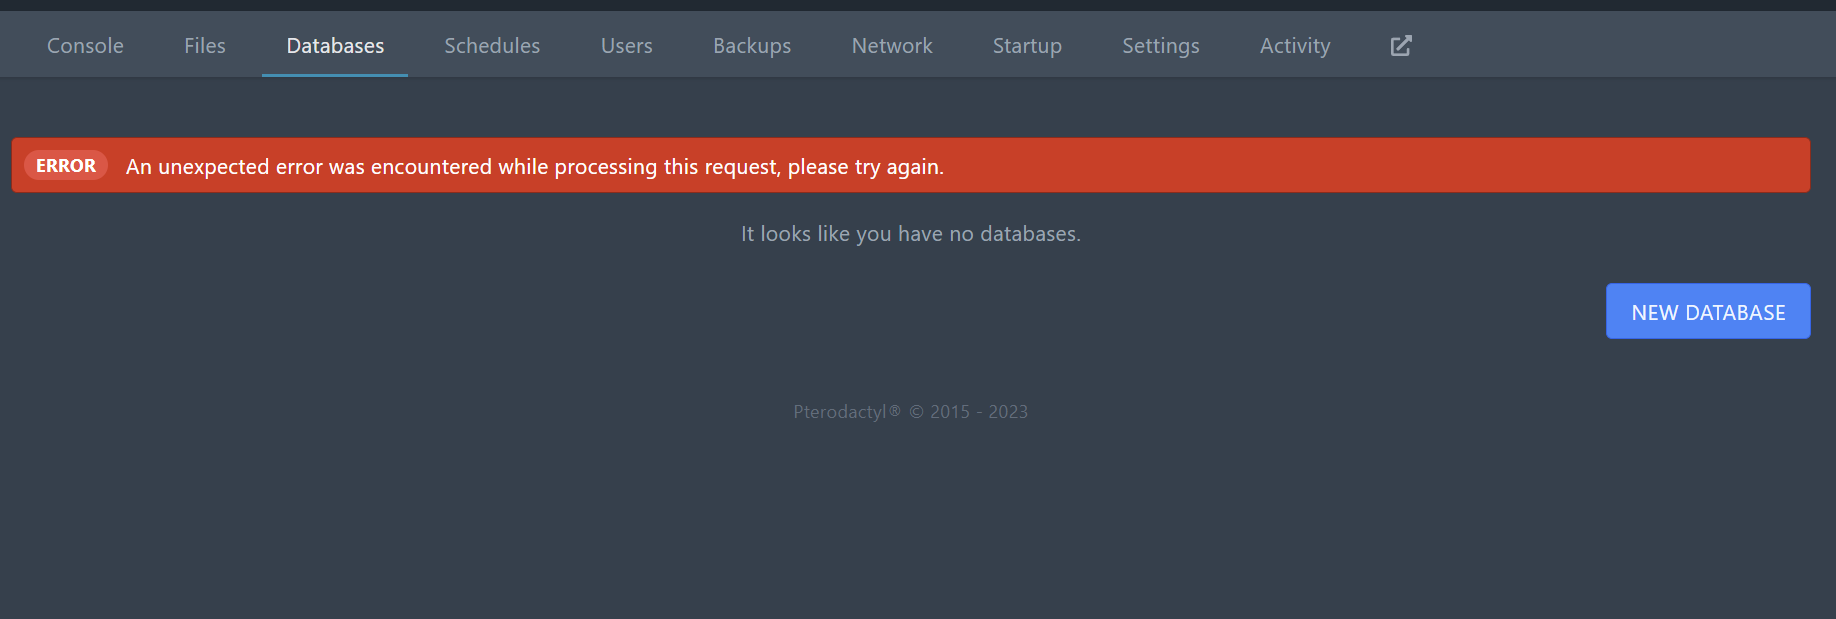This screenshot has height=619, width=1836.
Task: Click the Pterodactyl copyright footer text
Action: [x=910, y=411]
